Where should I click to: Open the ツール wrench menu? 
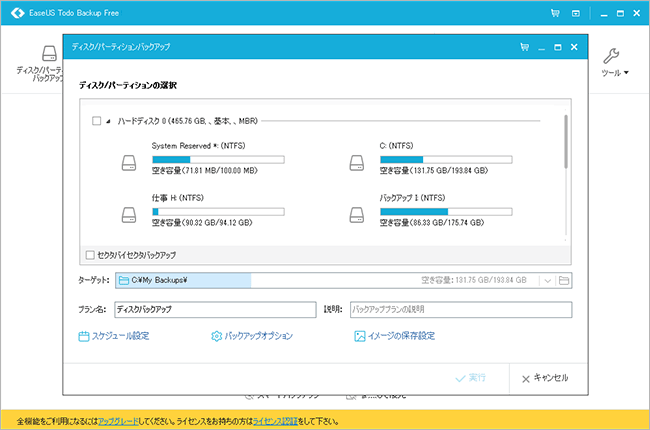tap(615, 62)
